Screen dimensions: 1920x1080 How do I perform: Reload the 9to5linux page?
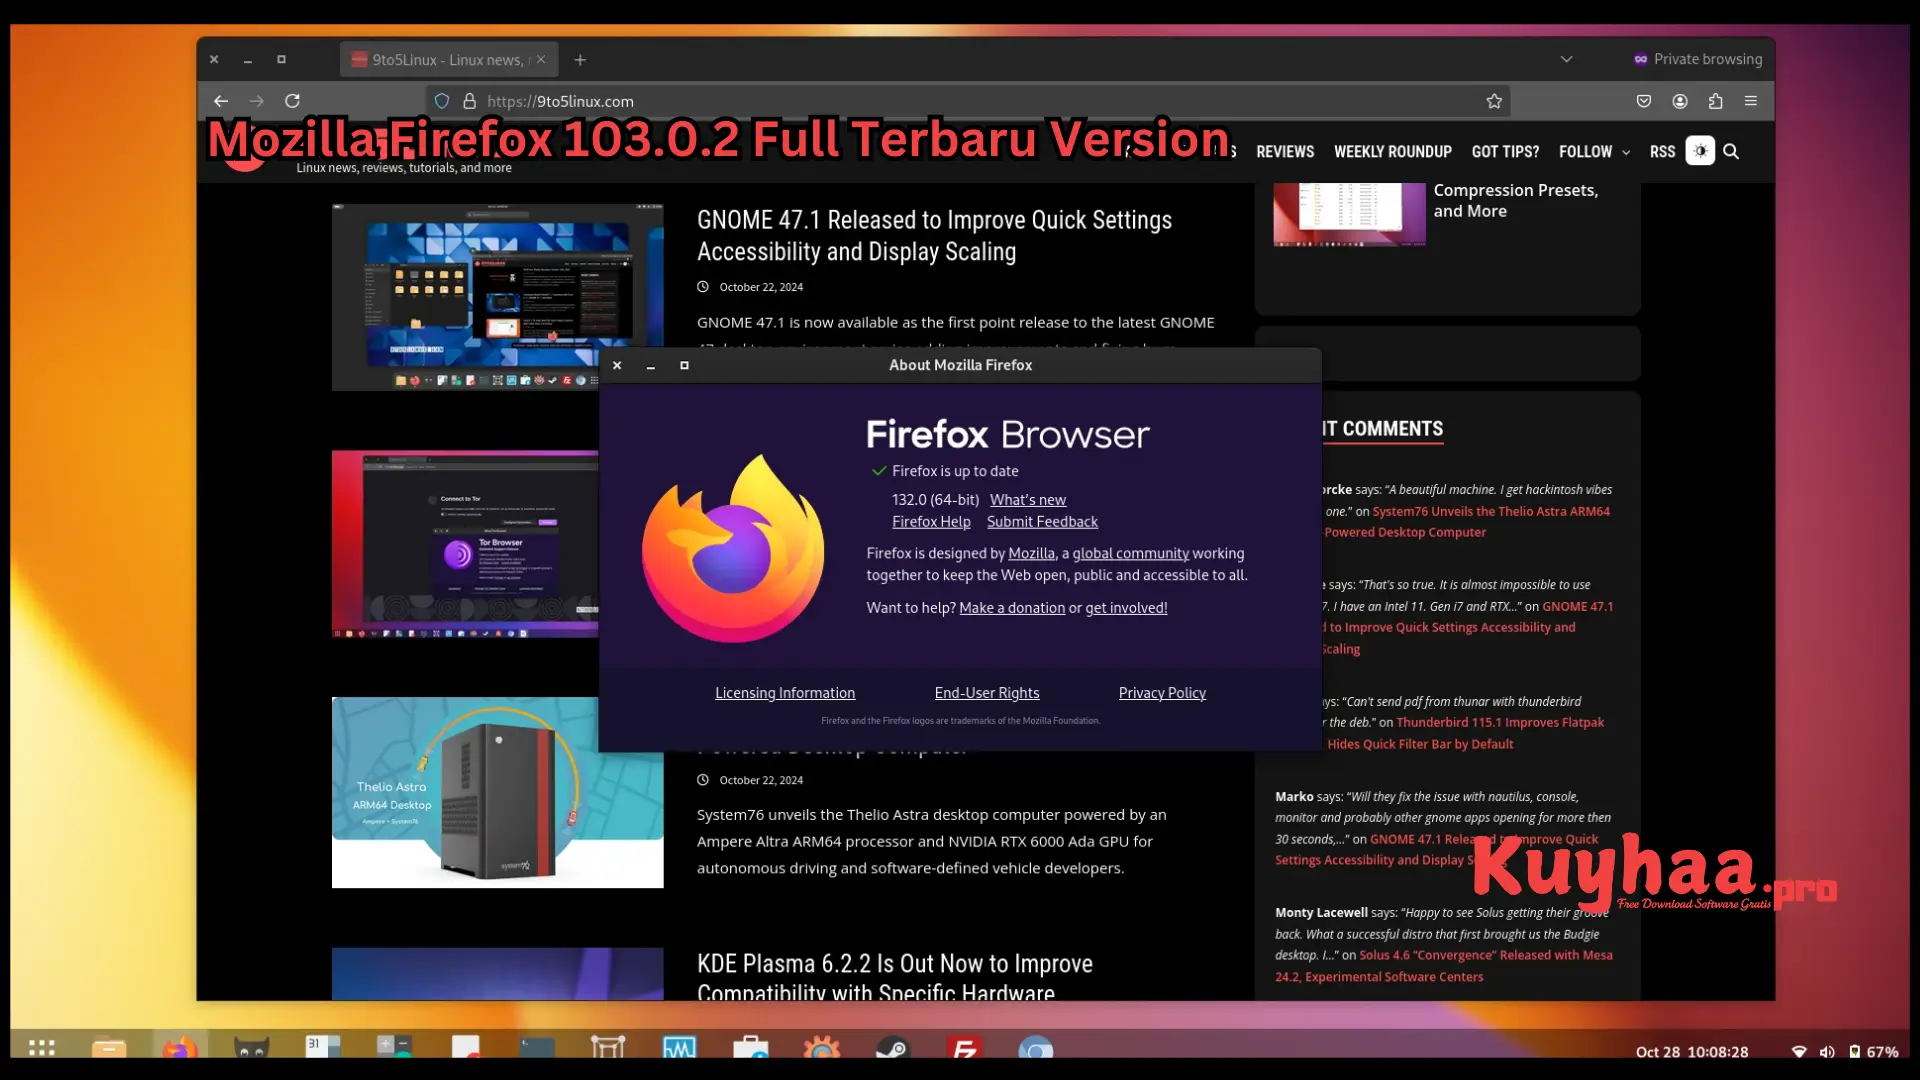coord(292,101)
